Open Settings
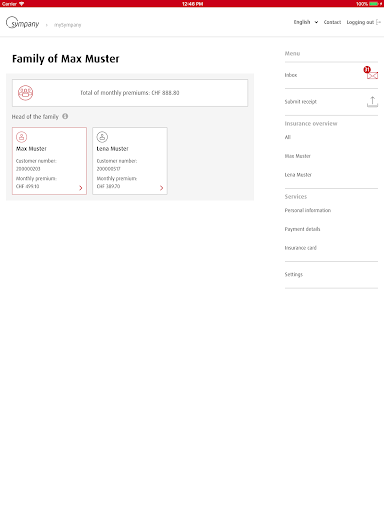This screenshot has width=384, height=512. point(294,274)
